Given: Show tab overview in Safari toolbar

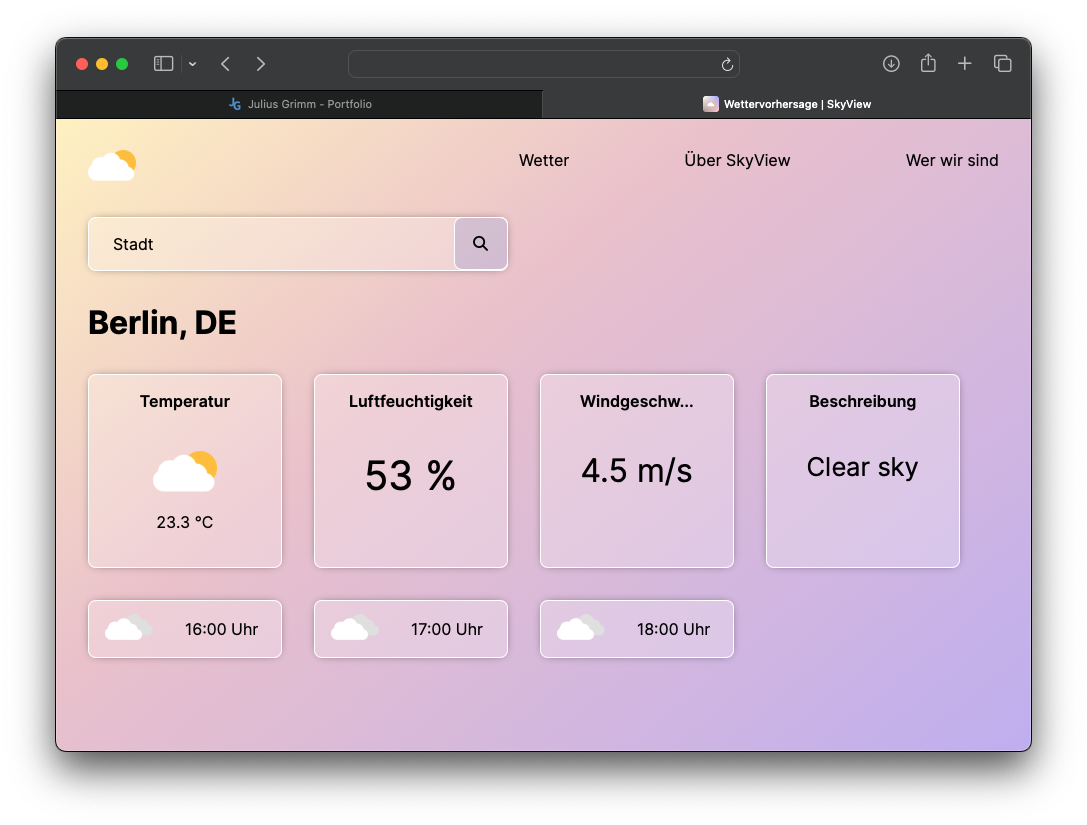Looking at the screenshot, I should tap(1002, 64).
